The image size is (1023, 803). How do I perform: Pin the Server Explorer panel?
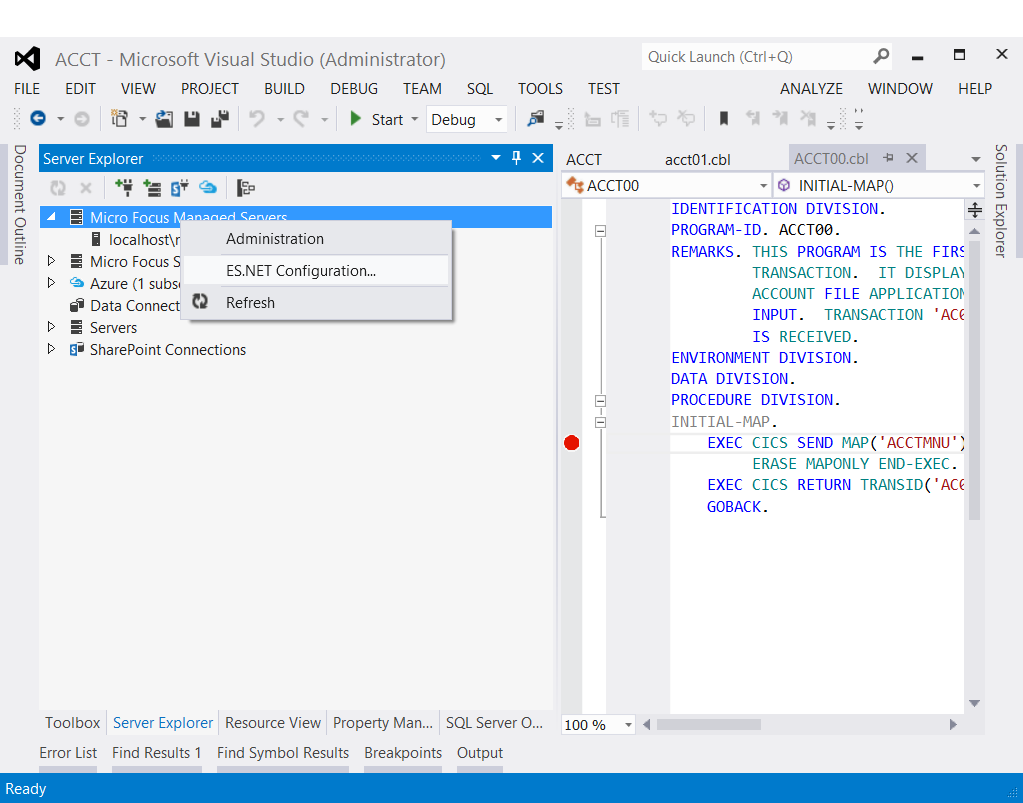(x=517, y=158)
